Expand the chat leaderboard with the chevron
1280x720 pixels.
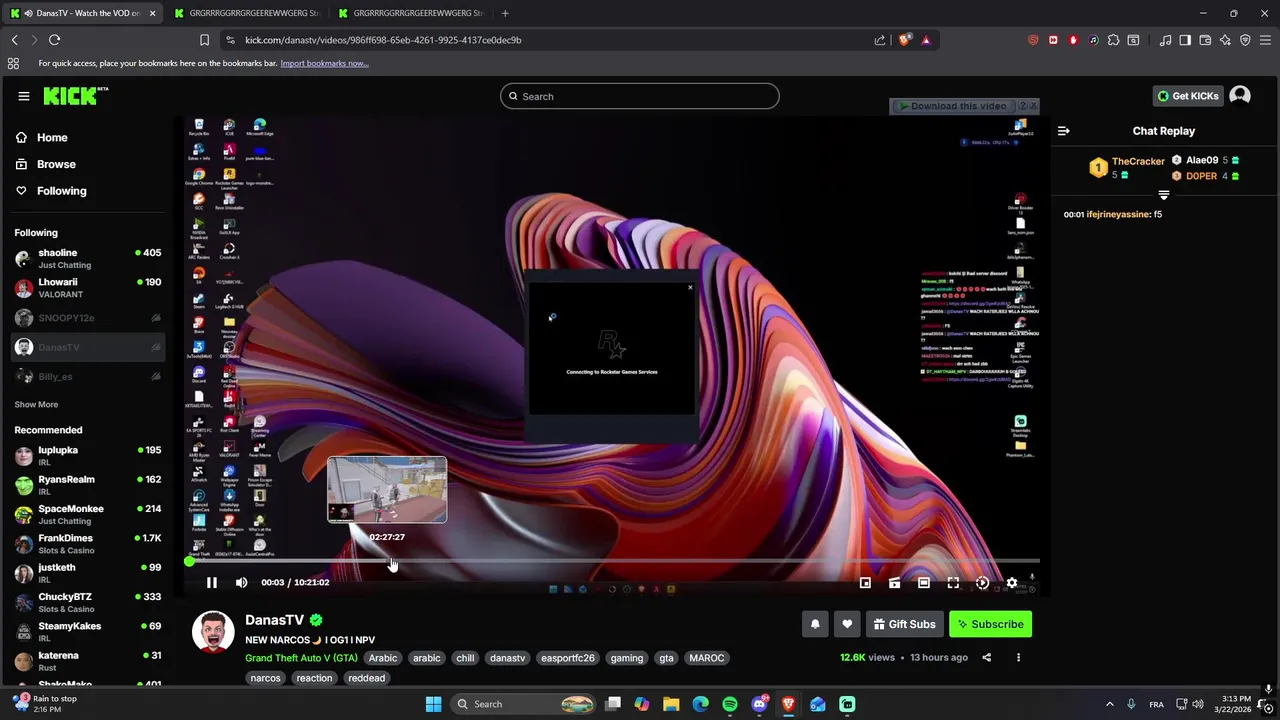point(1163,195)
